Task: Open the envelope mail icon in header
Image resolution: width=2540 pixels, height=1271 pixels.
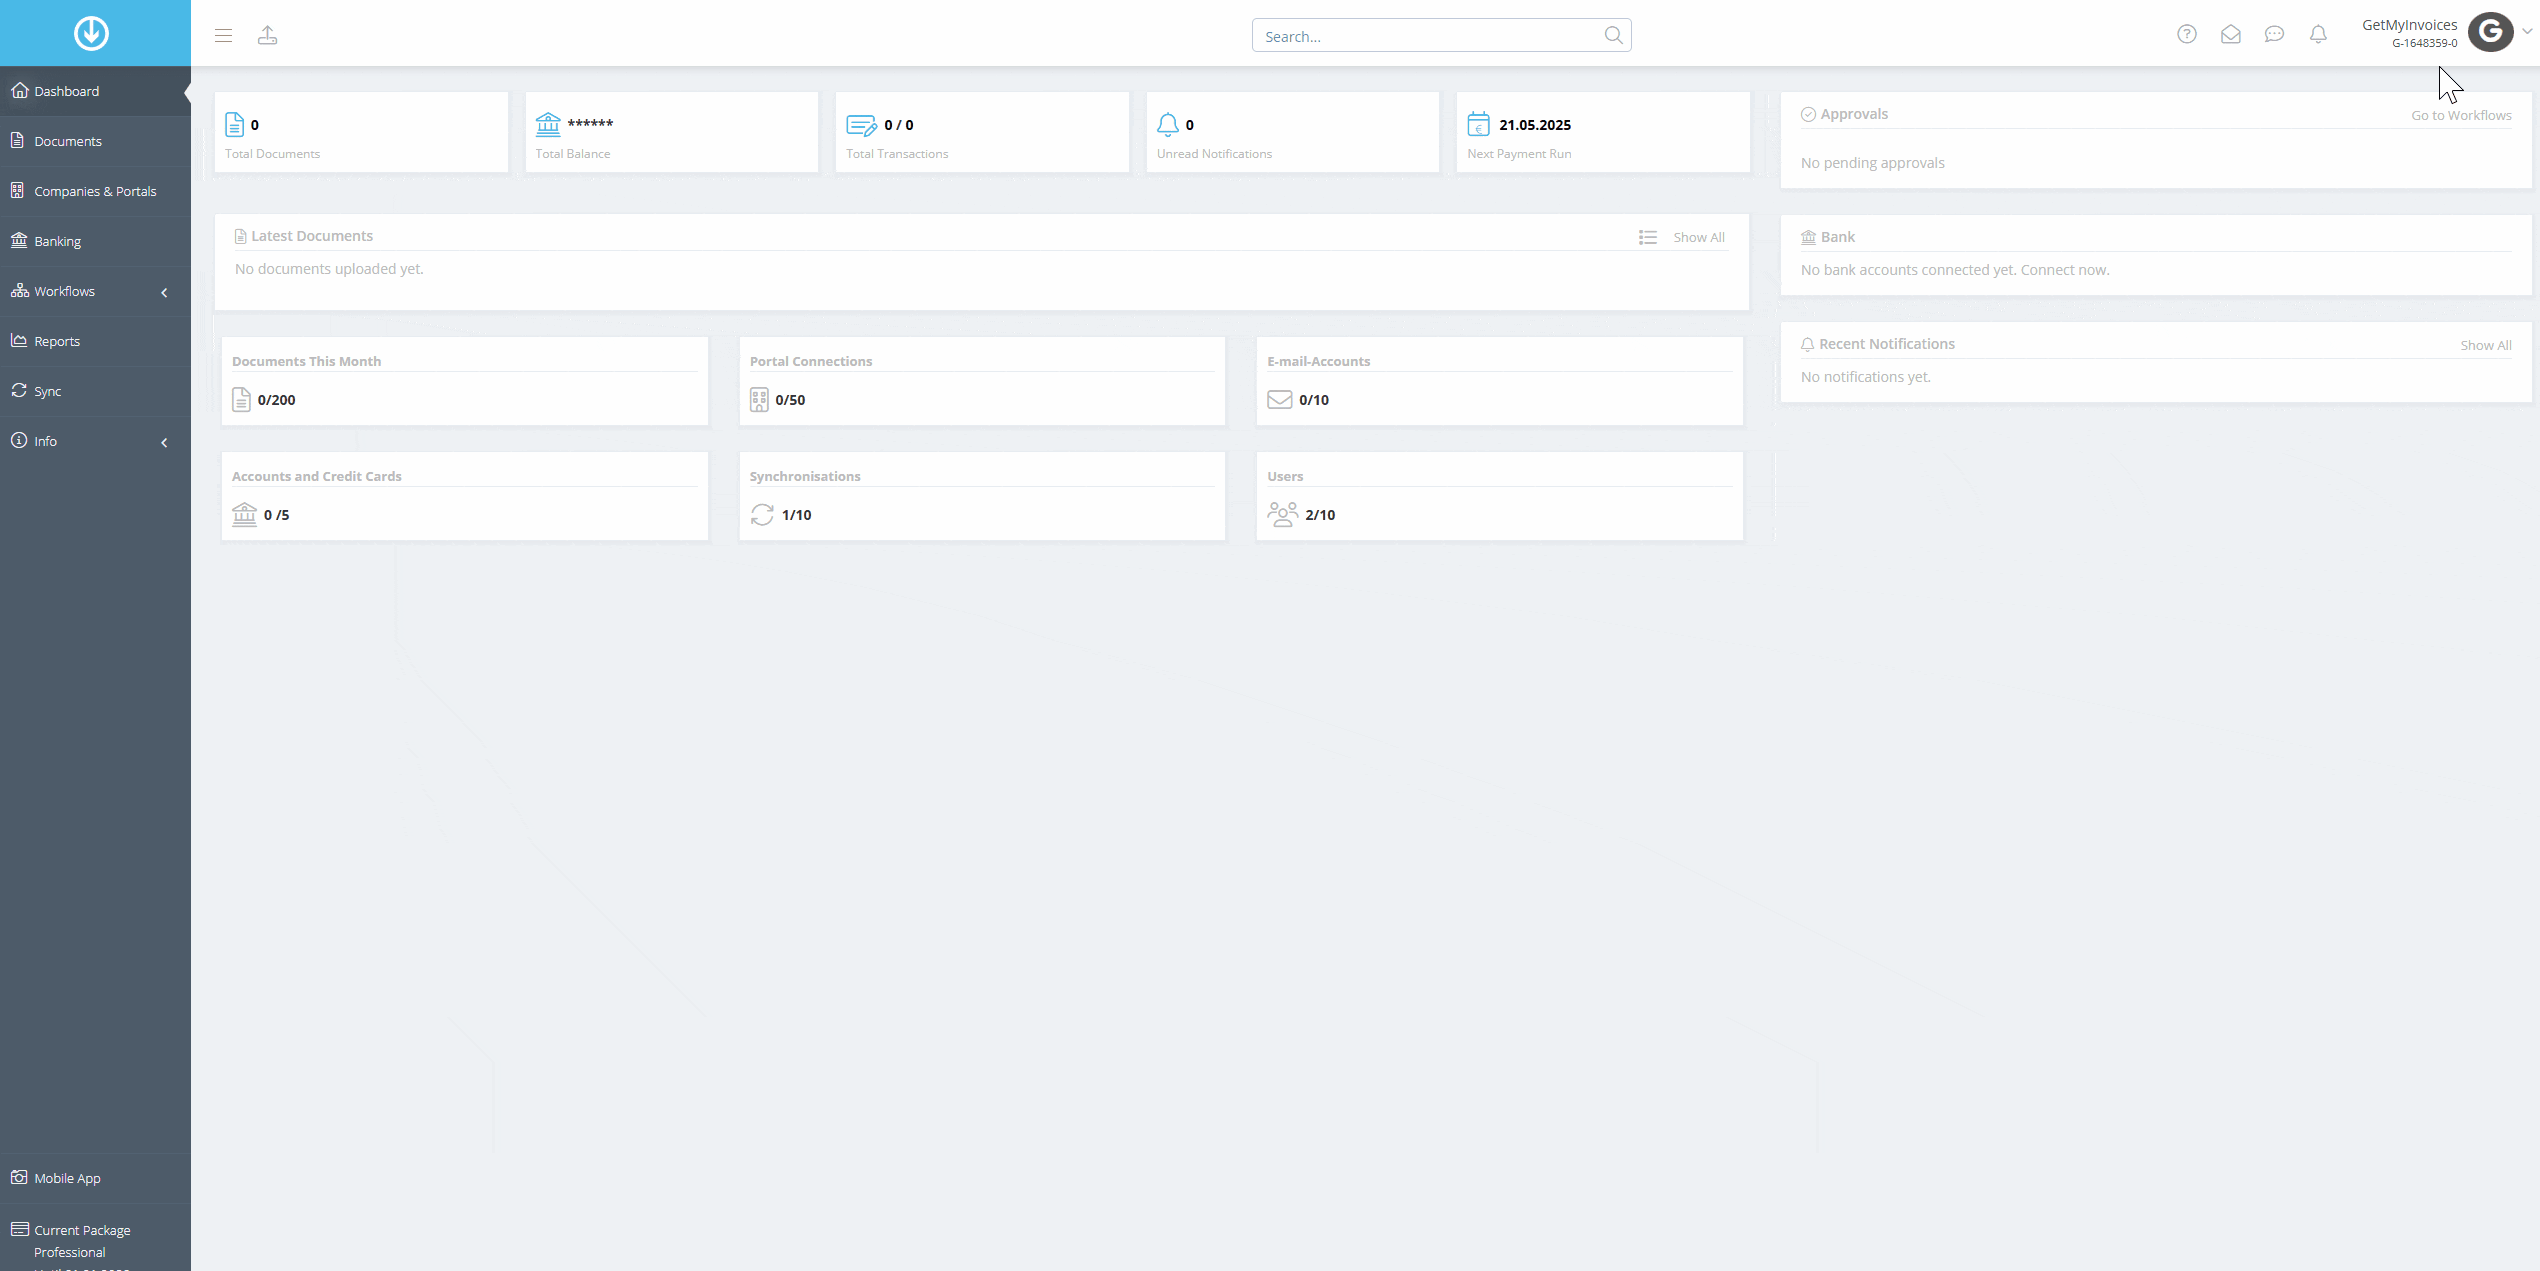Action: coord(2231,34)
